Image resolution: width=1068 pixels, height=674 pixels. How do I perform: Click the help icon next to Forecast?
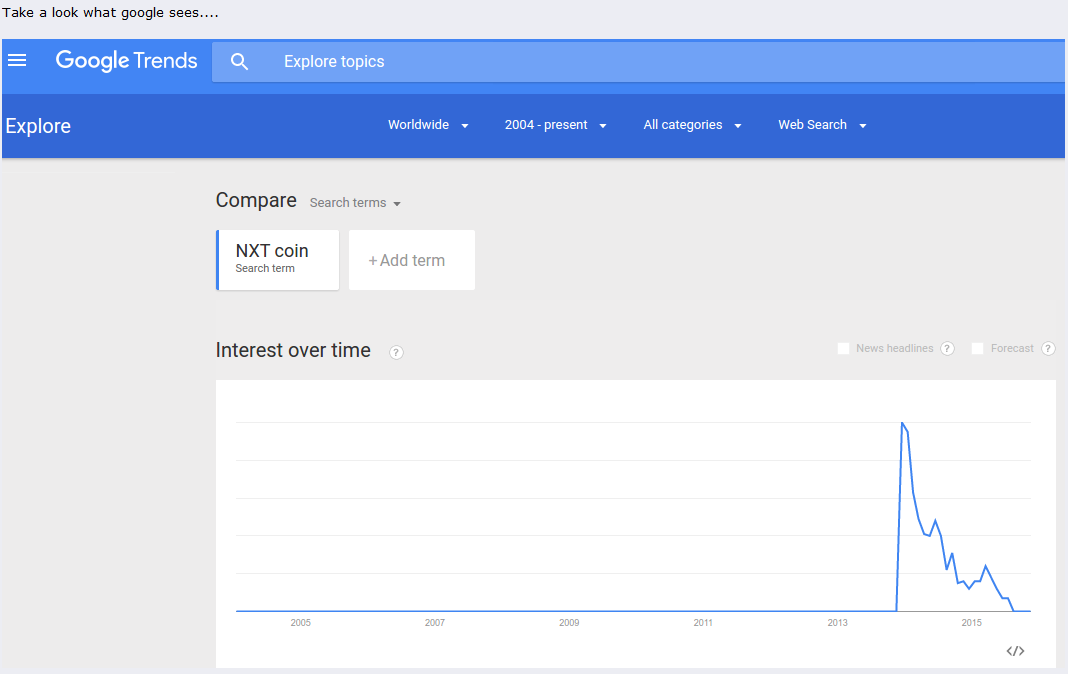click(1048, 349)
